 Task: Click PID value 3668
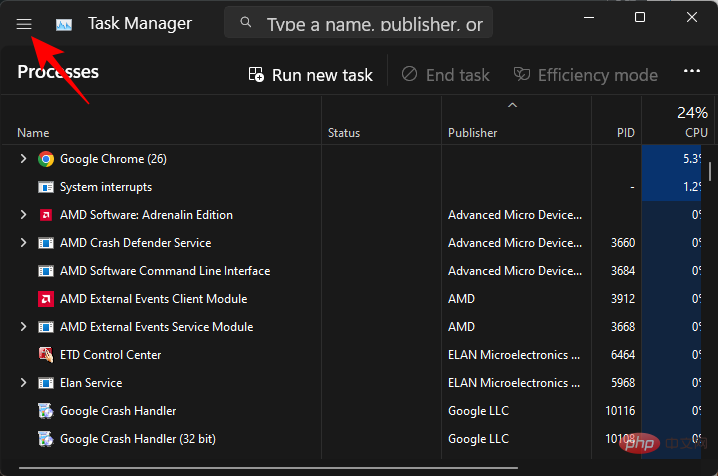click(x=623, y=327)
